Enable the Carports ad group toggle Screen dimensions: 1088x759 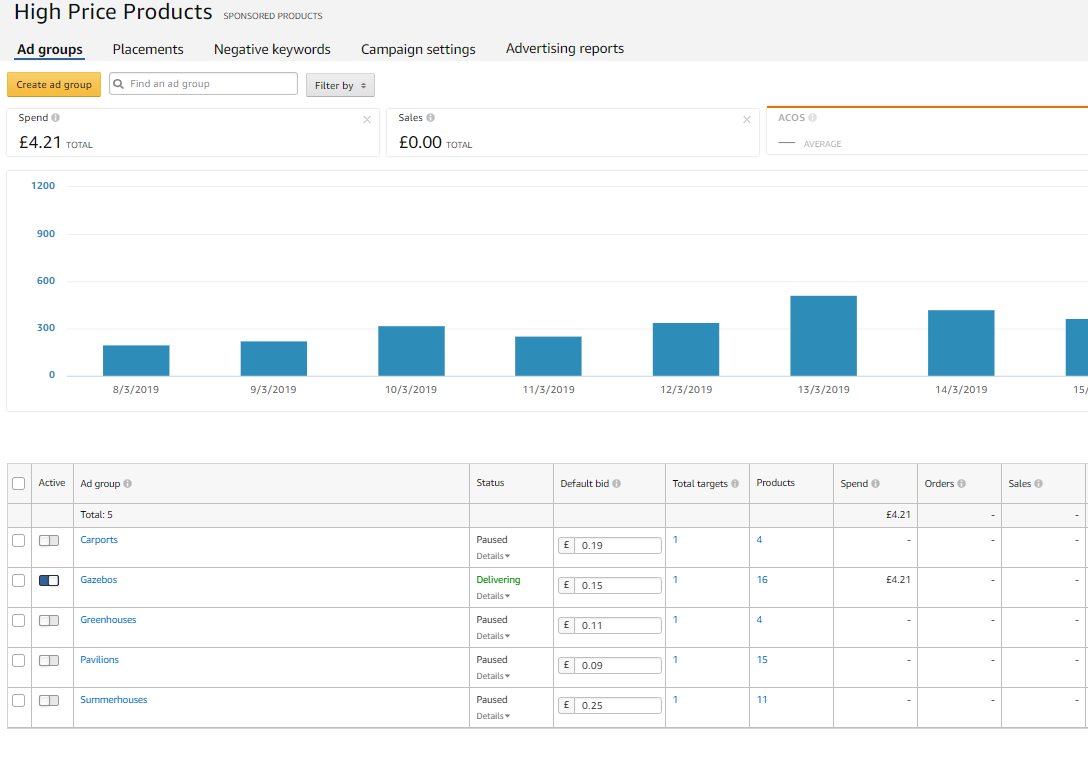[49, 540]
